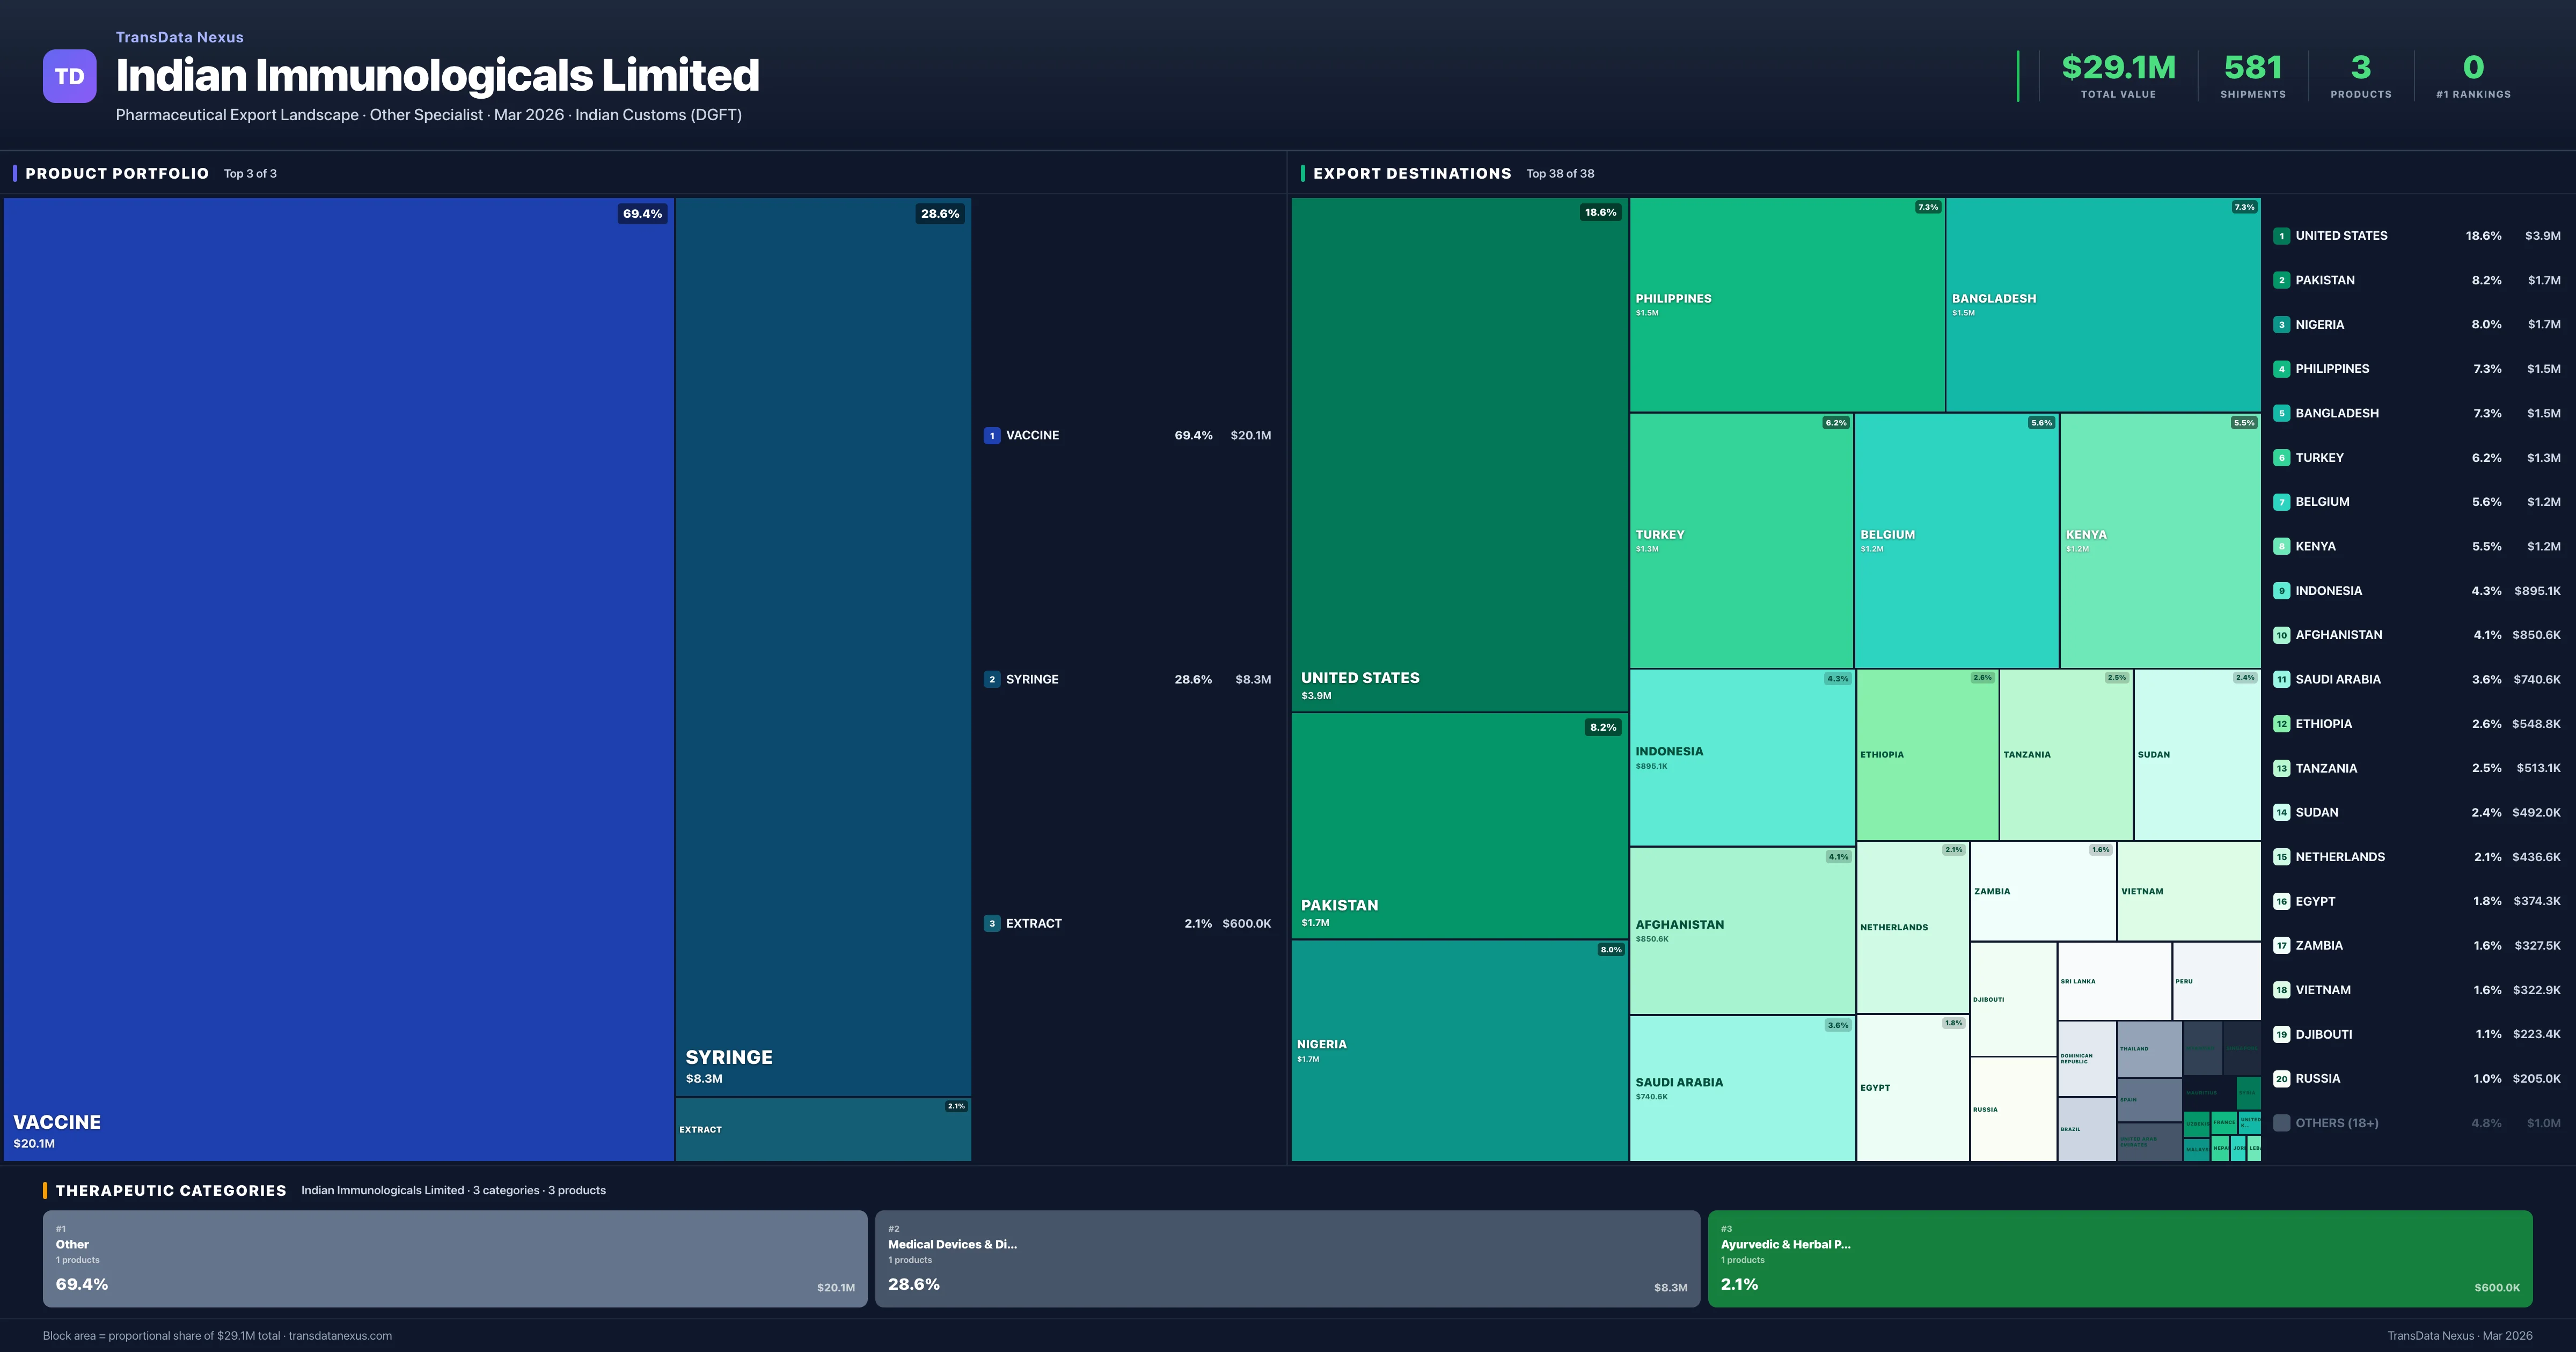Click rank 20 badge beside RUSSIA

(2281, 1078)
